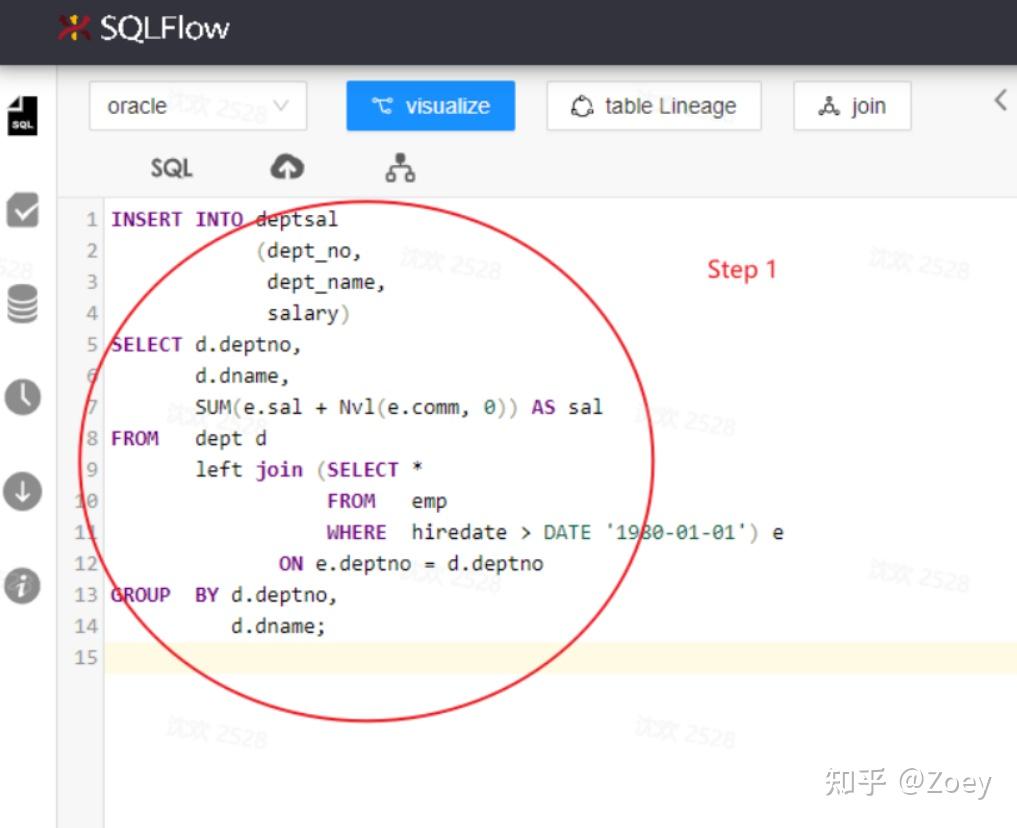Select the lineage diagram icon next to upload

tap(400, 168)
